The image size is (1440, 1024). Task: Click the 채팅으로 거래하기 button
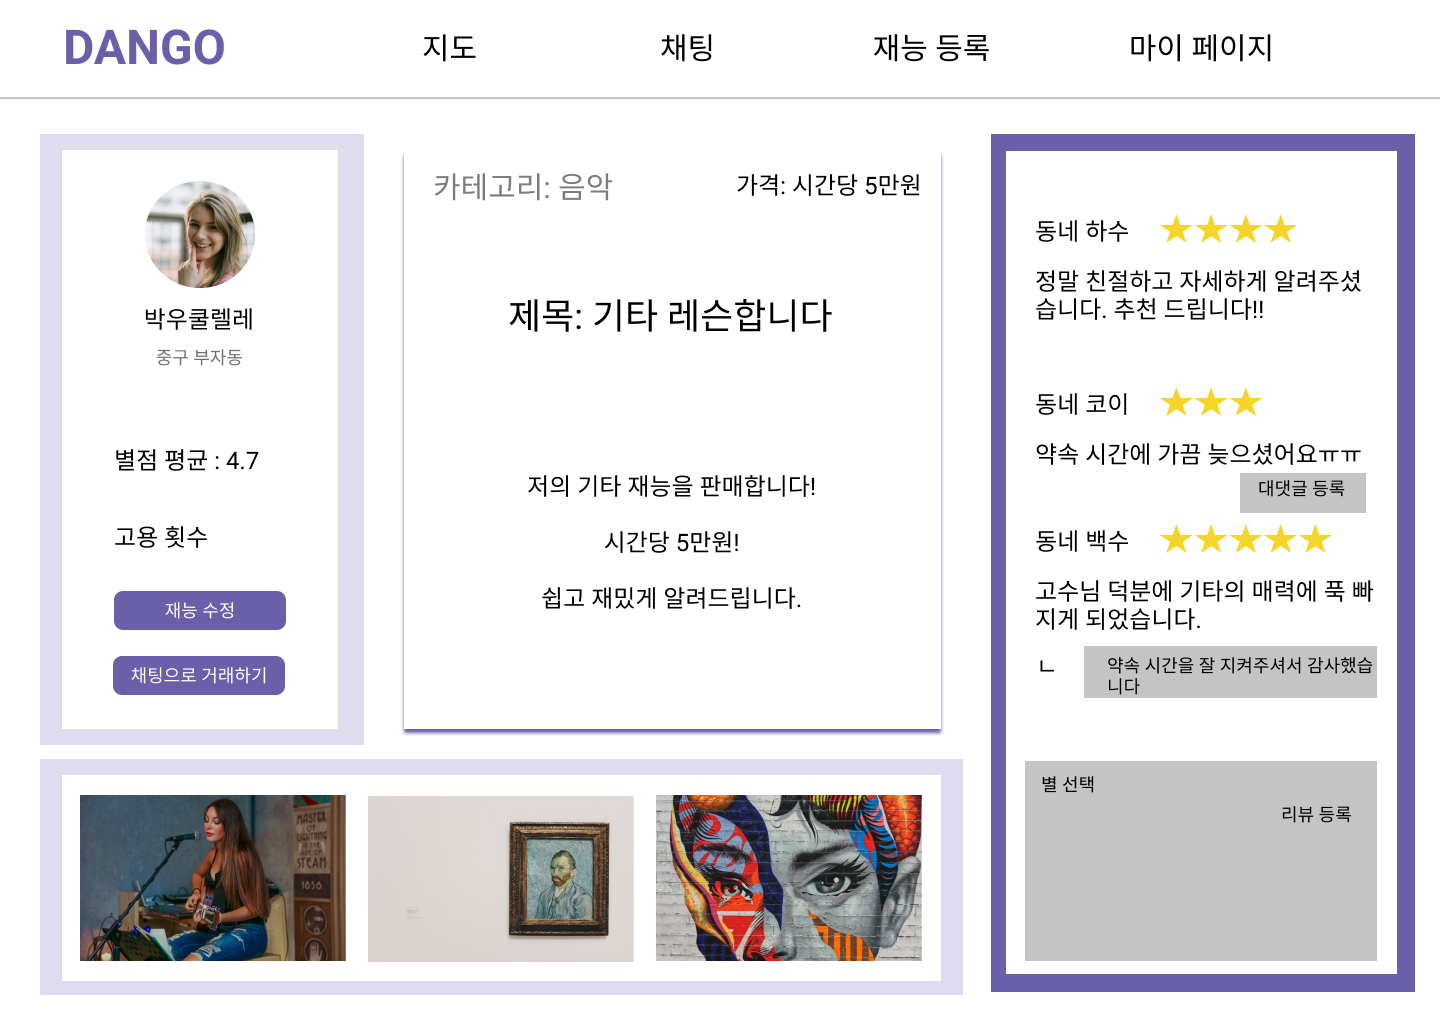(x=198, y=675)
